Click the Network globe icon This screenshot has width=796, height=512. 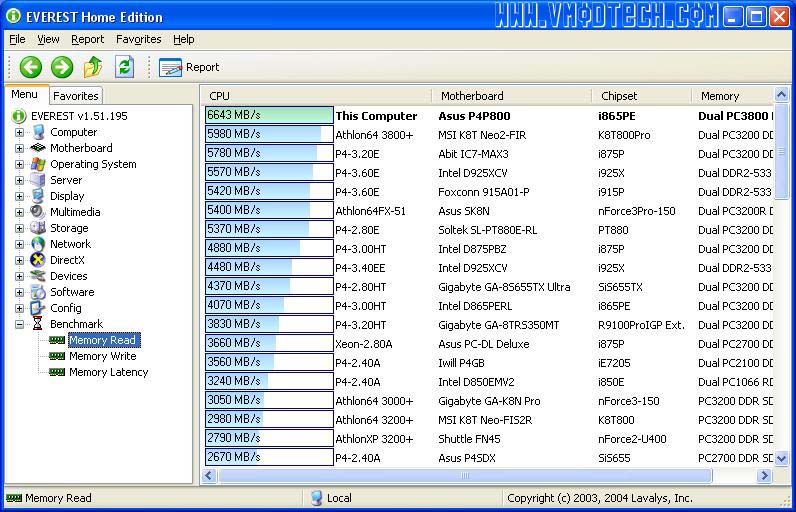coord(38,244)
